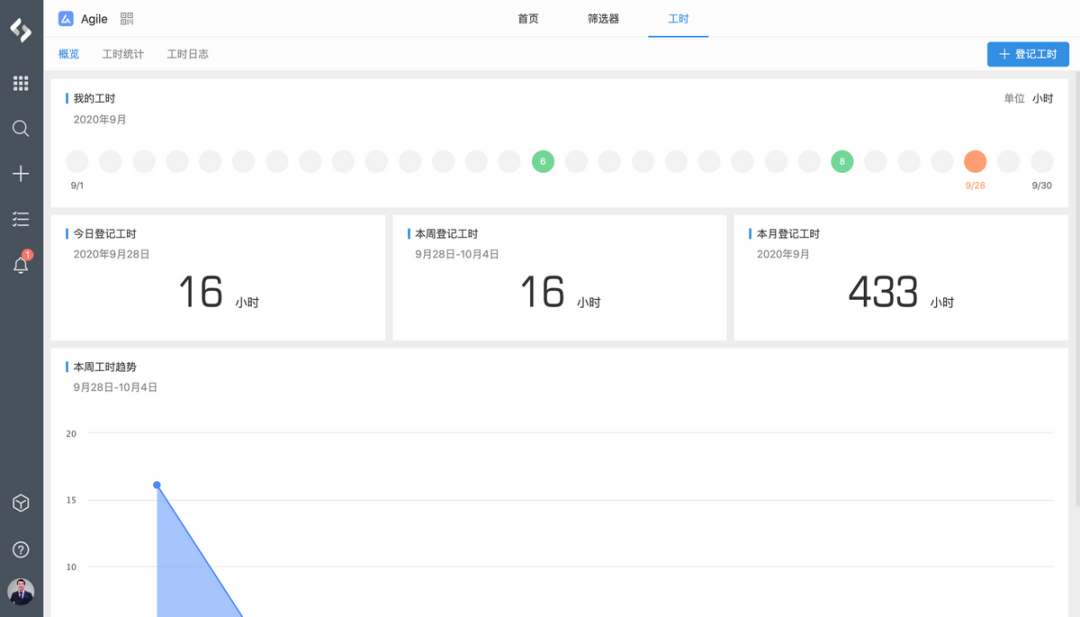1080x617 pixels.
Task: Select the green day circle showing 8
Action: click(842, 162)
